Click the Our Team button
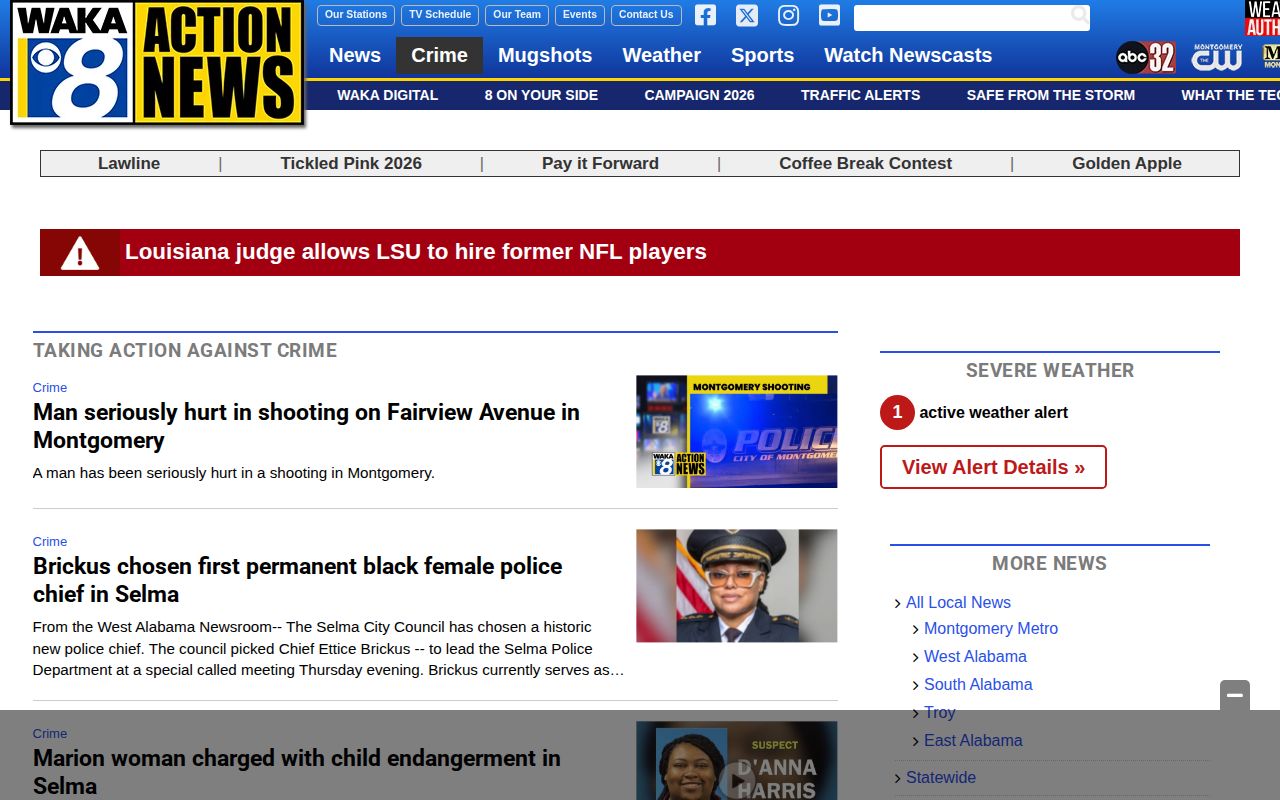Screen dimensions: 1280x800 point(517,15)
